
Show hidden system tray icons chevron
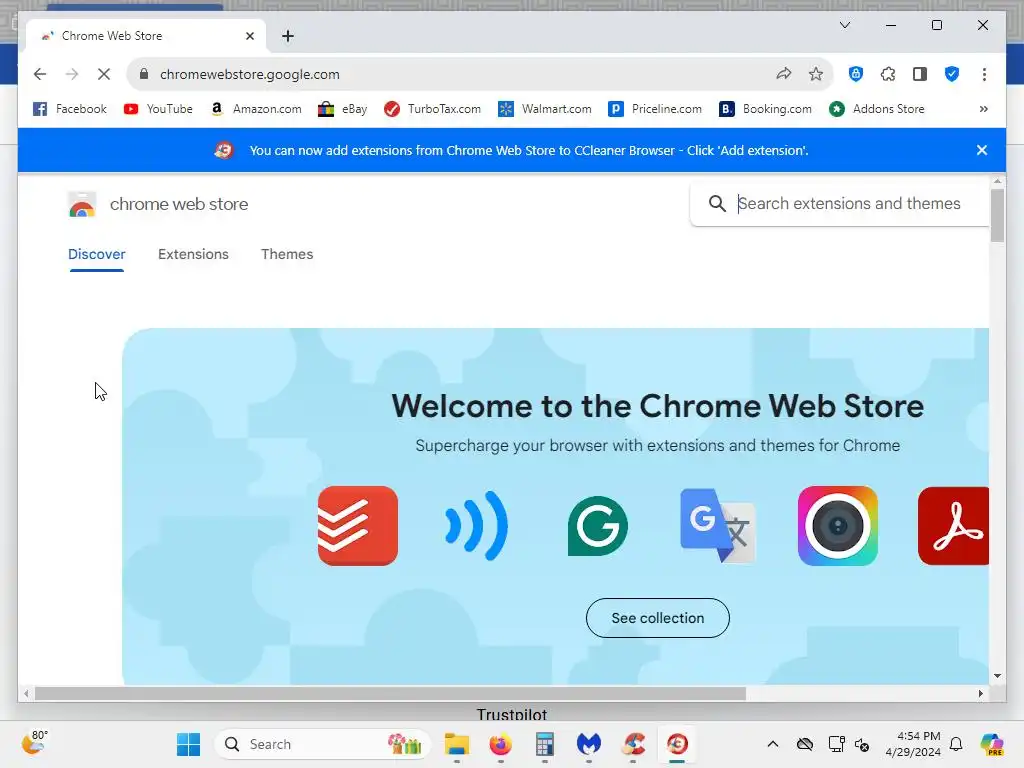point(773,744)
